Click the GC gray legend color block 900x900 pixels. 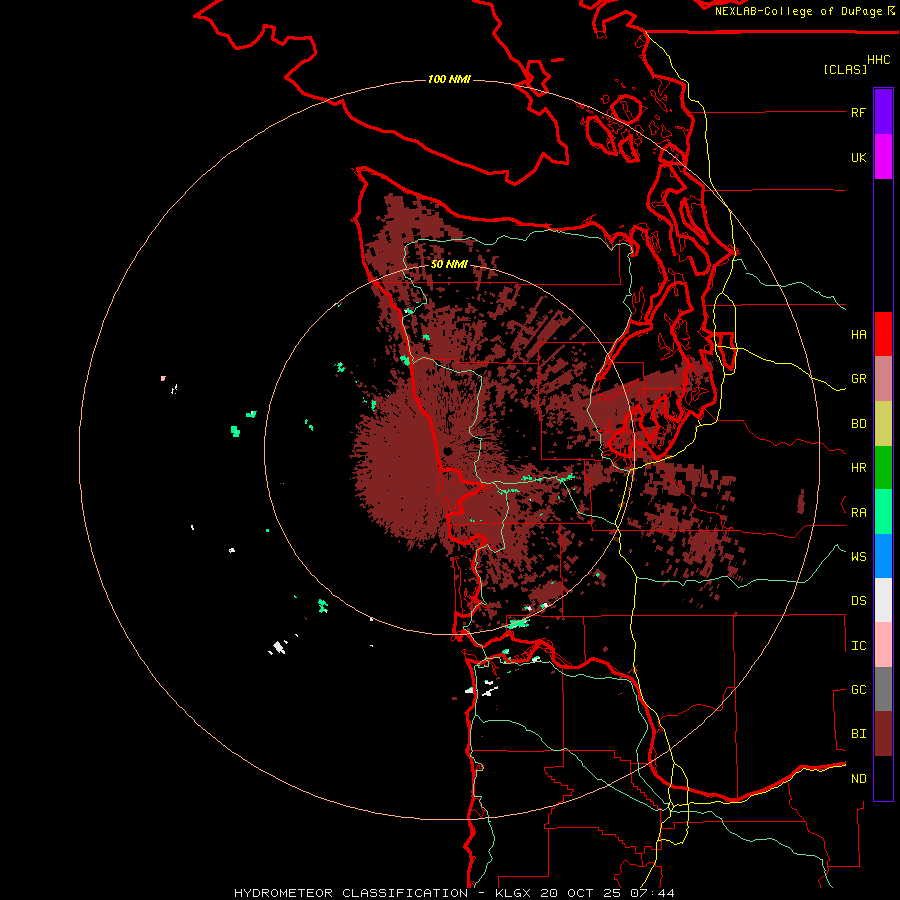pyautogui.click(x=883, y=689)
